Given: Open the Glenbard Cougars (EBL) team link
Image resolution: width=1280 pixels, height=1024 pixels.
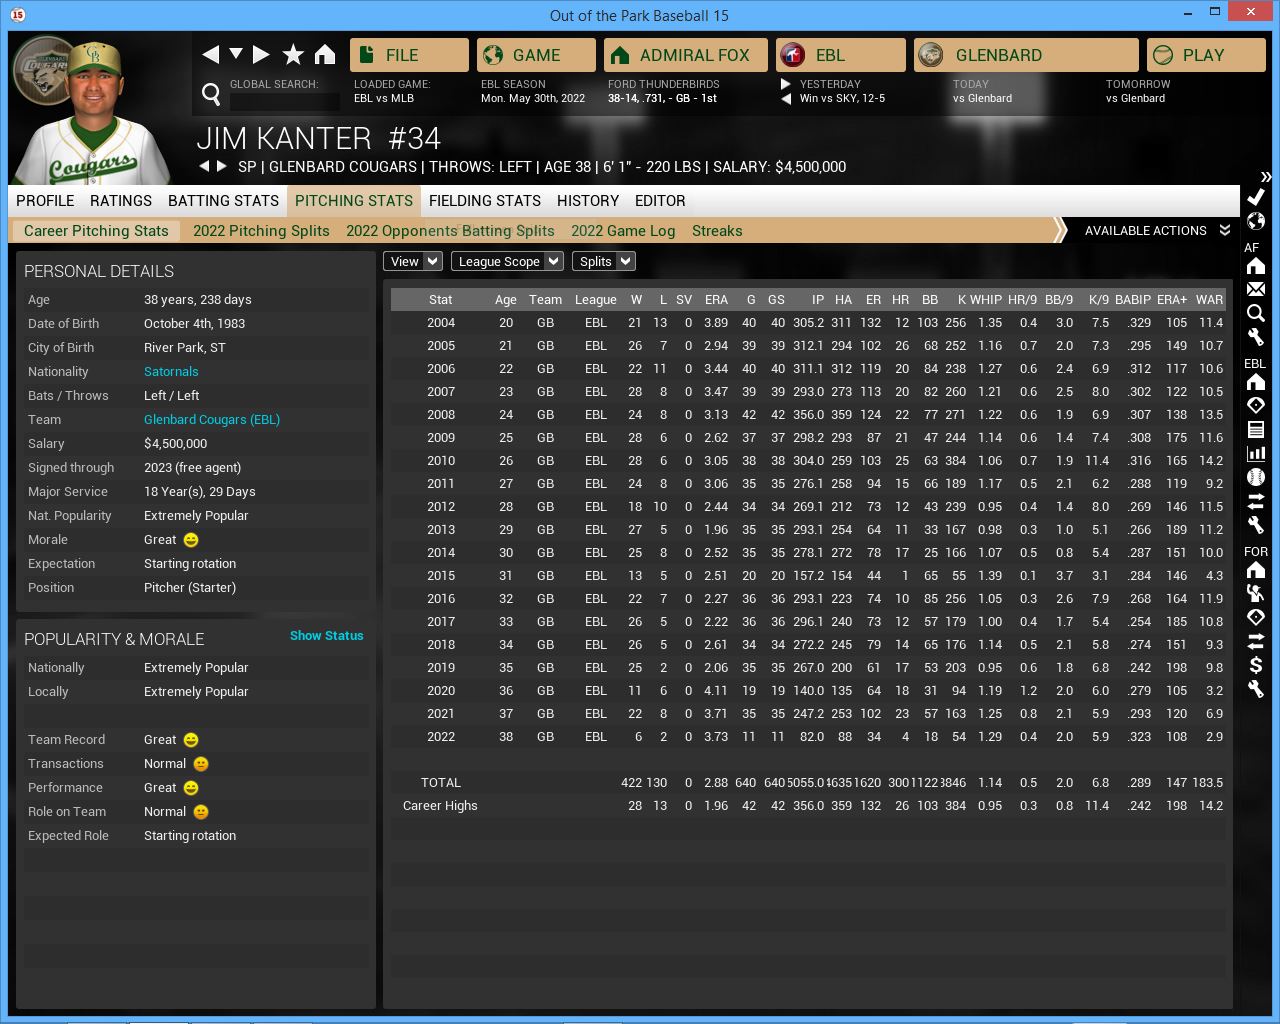Looking at the screenshot, I should pyautogui.click(x=212, y=419).
